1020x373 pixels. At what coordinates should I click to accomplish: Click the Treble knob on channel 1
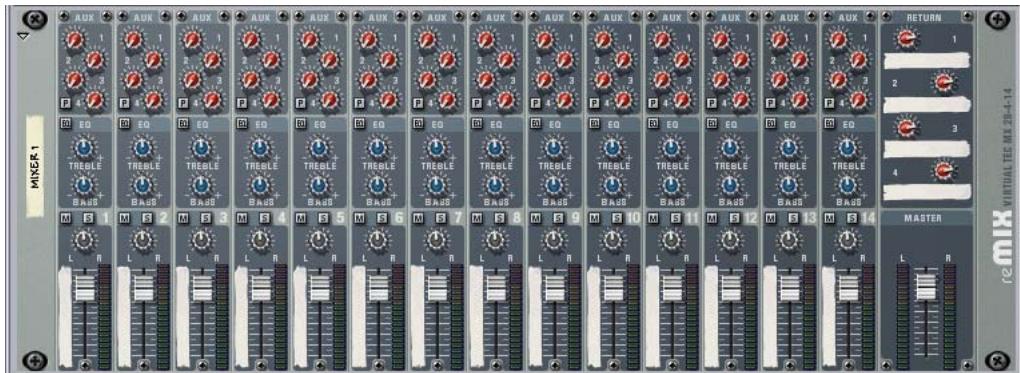tap(83, 150)
